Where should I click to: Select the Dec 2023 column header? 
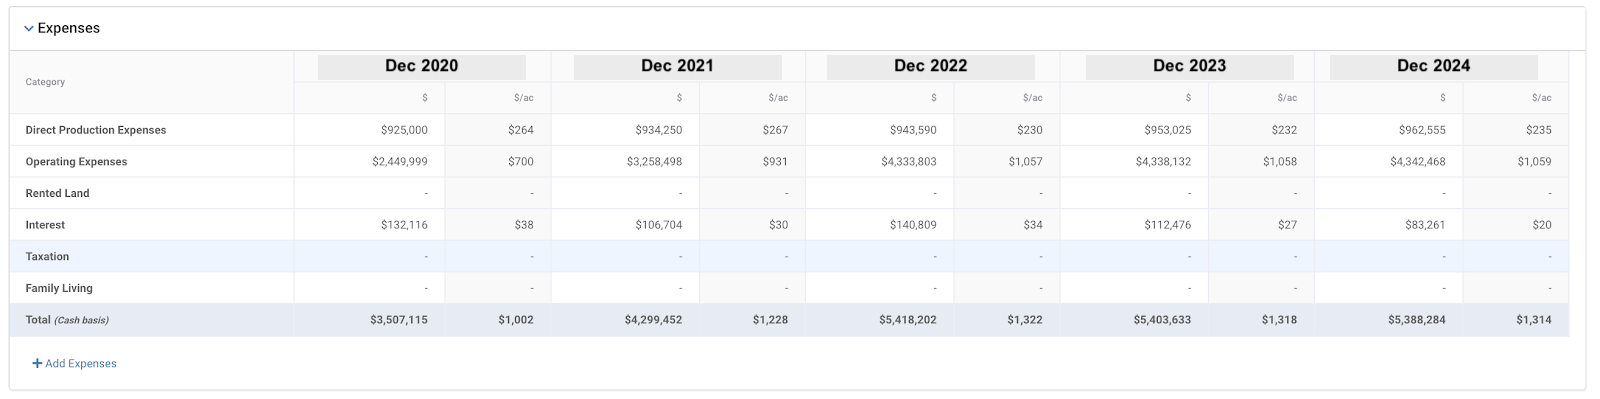point(1190,66)
